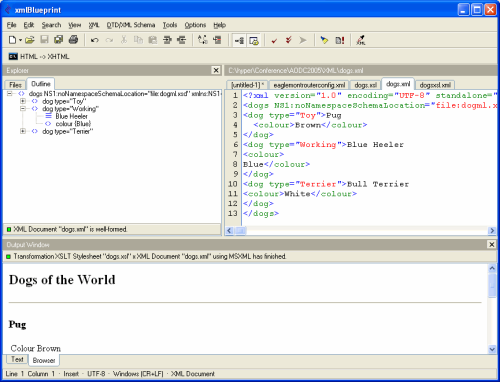The height and width of the screenshot is (382, 500).
Task: Click the blue and yellow transform icon
Action: pyautogui.click(x=324, y=40)
